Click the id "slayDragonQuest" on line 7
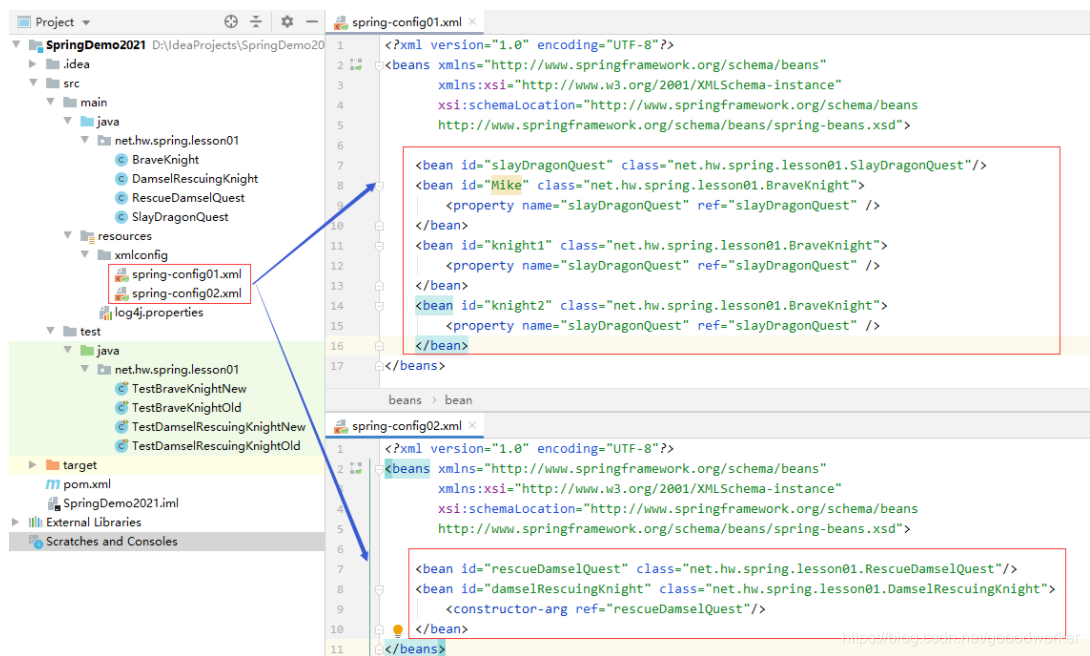The width and height of the screenshot is (1090, 656). pos(548,165)
